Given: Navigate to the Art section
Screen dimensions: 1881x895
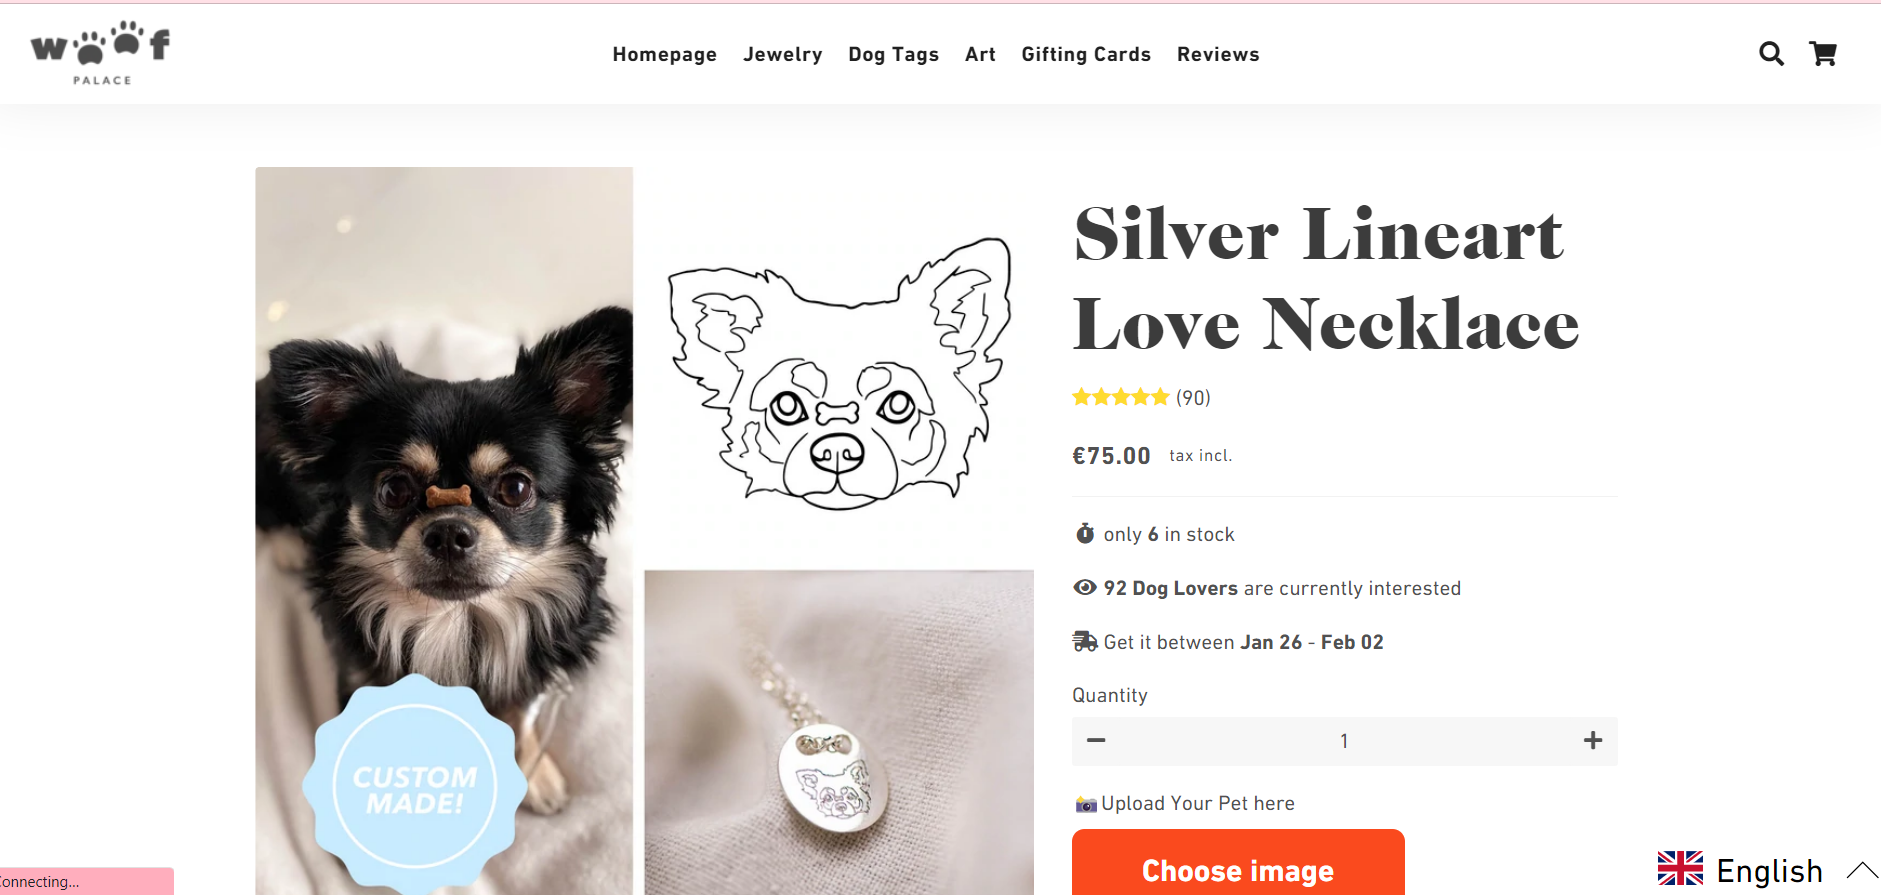Looking at the screenshot, I should [x=980, y=55].
